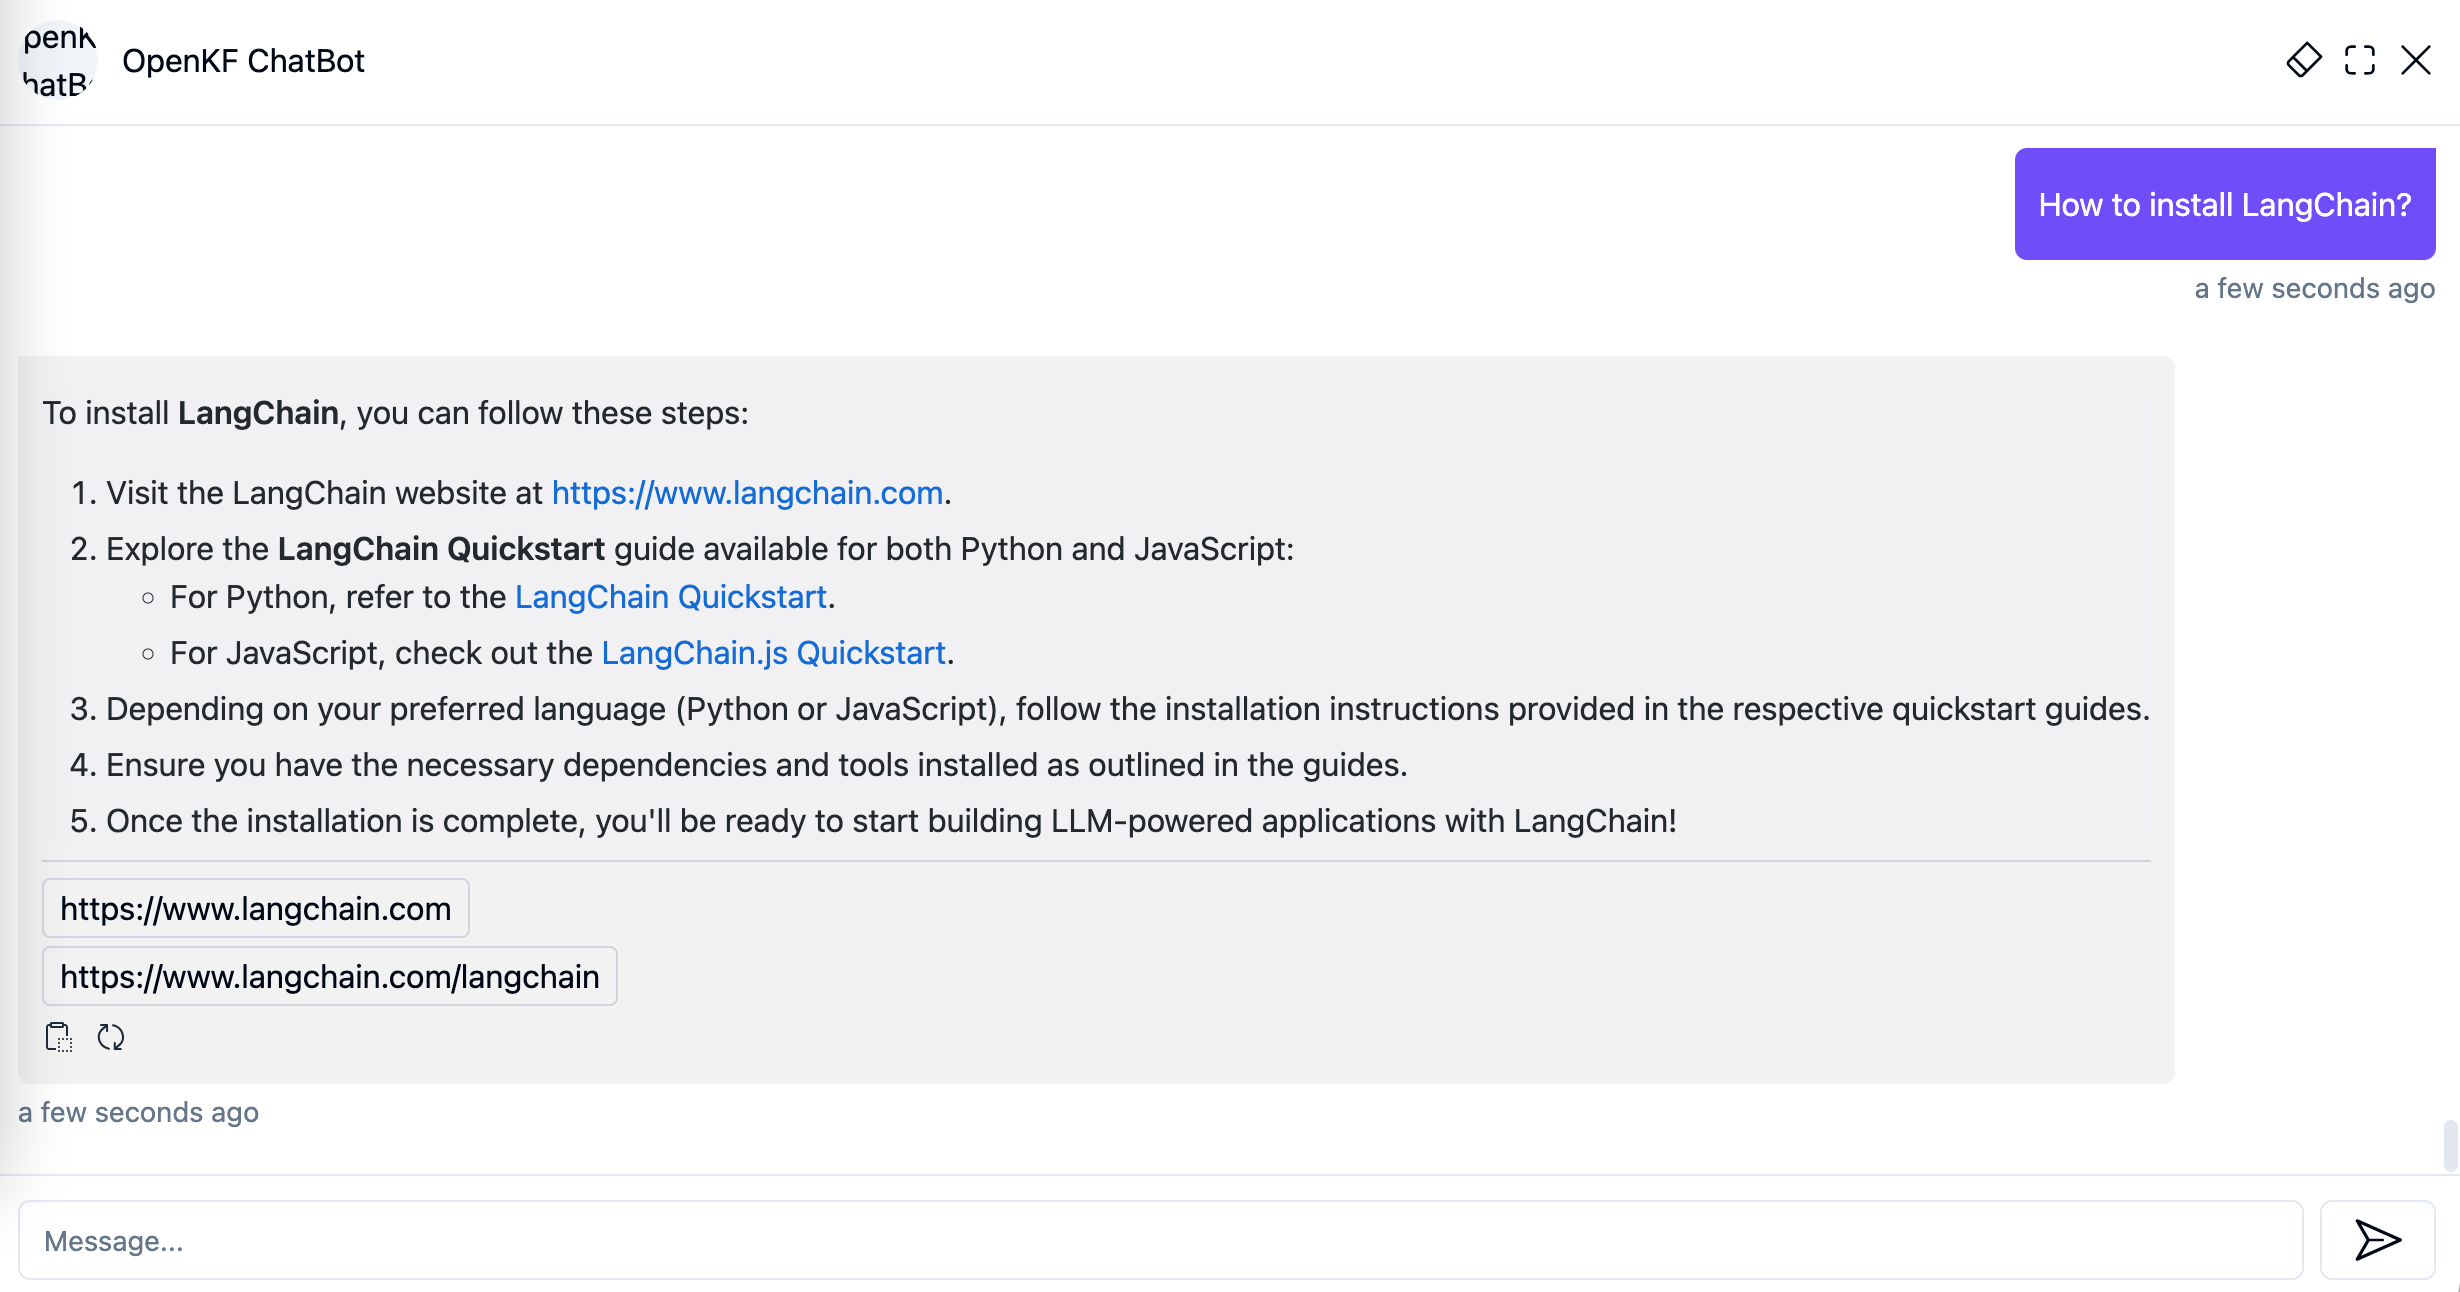Image resolution: width=2460 pixels, height=1292 pixels.
Task: Click timestamp below the bot reply
Action: [x=138, y=1112]
